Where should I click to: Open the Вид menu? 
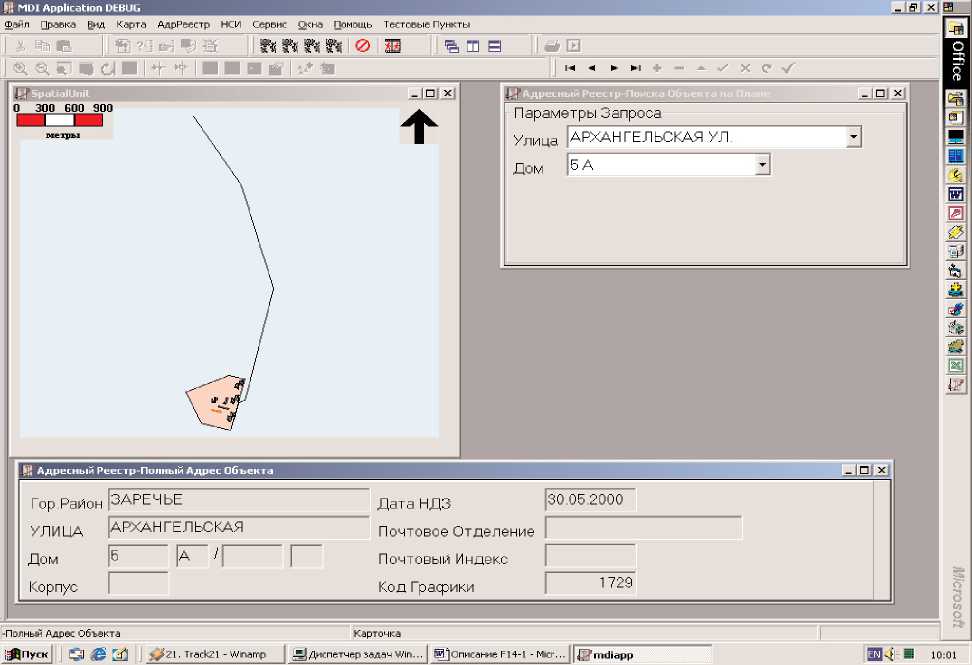[x=95, y=25]
